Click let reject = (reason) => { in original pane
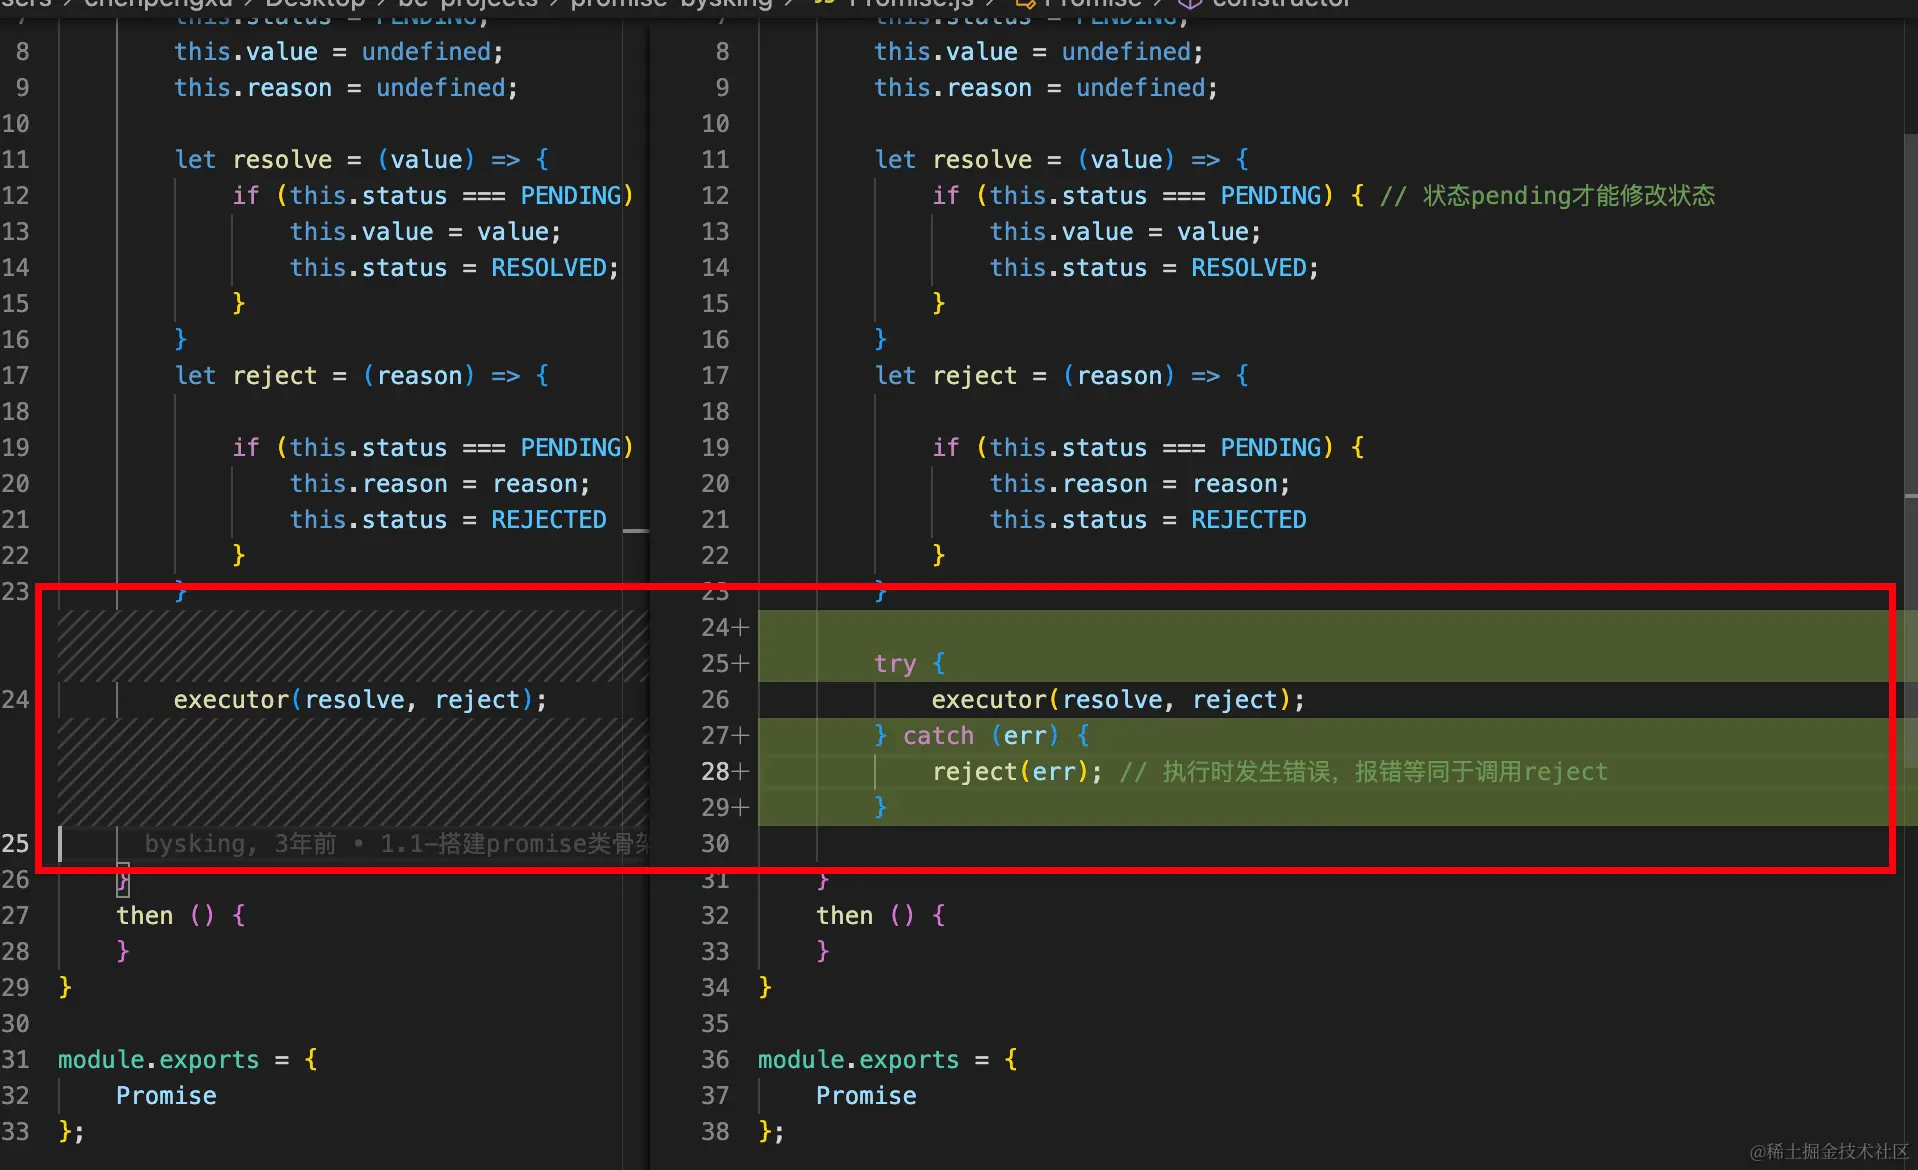This screenshot has width=1918, height=1170. coord(361,375)
